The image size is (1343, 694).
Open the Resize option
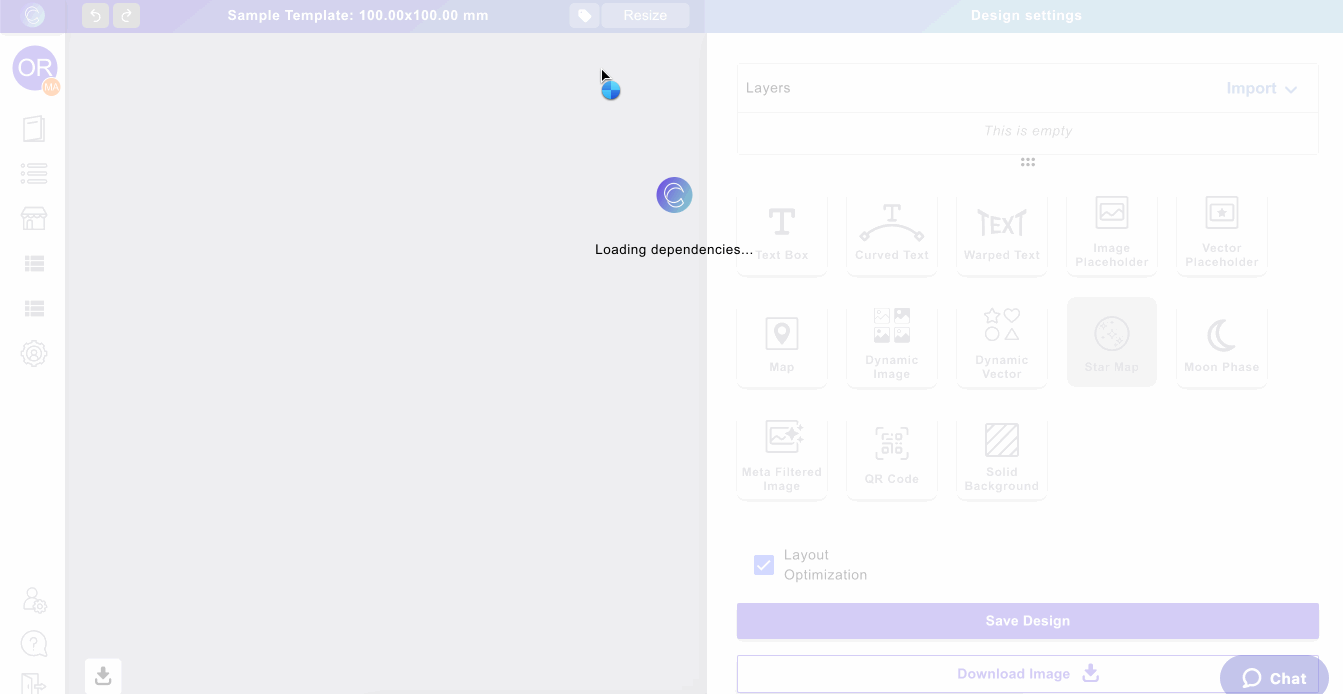[645, 16]
